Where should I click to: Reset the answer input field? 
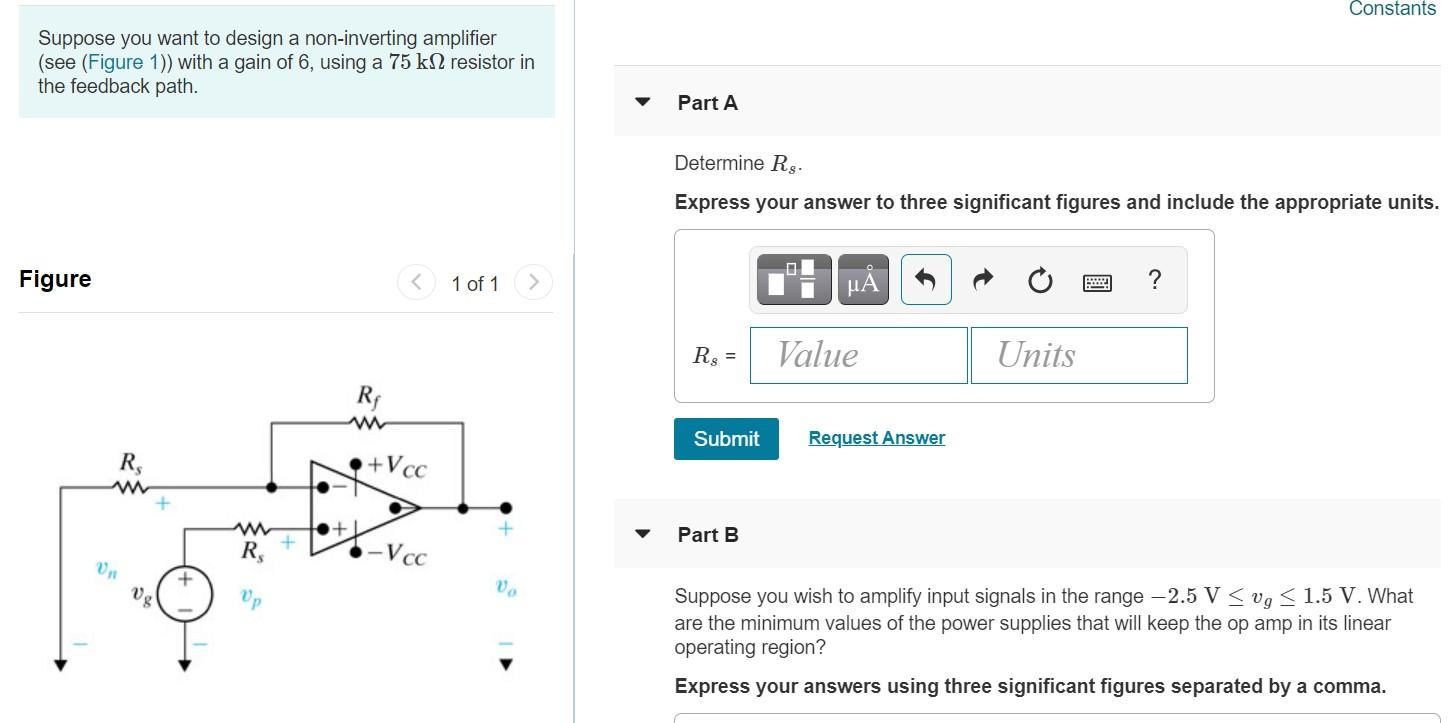(1039, 280)
